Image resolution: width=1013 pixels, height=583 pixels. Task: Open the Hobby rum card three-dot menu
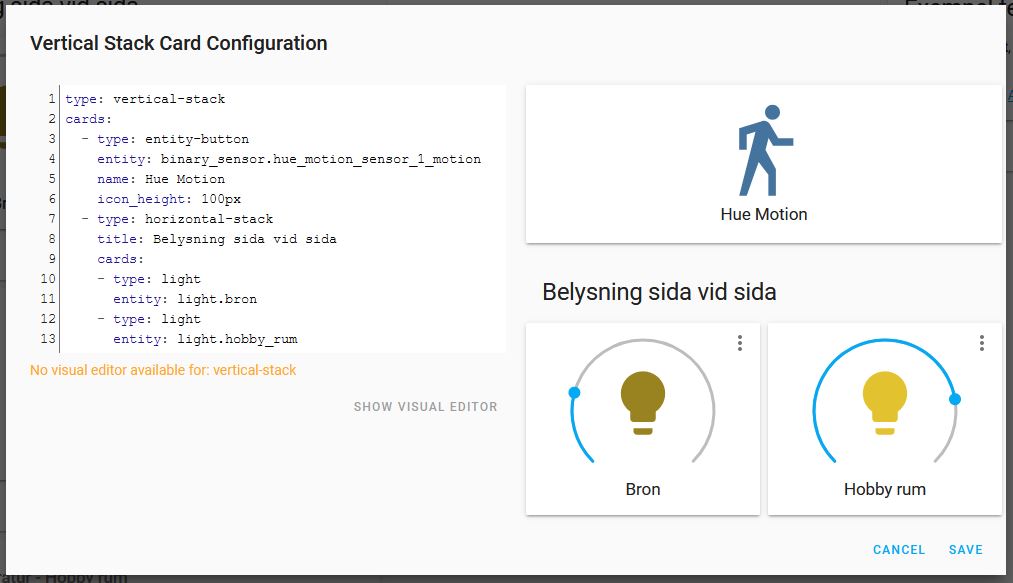(981, 343)
